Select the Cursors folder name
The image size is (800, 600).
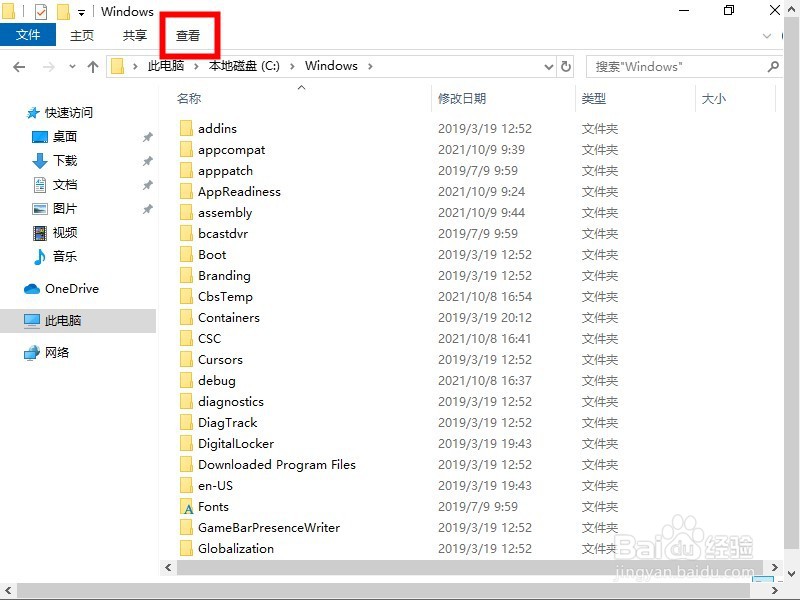click(x=220, y=360)
